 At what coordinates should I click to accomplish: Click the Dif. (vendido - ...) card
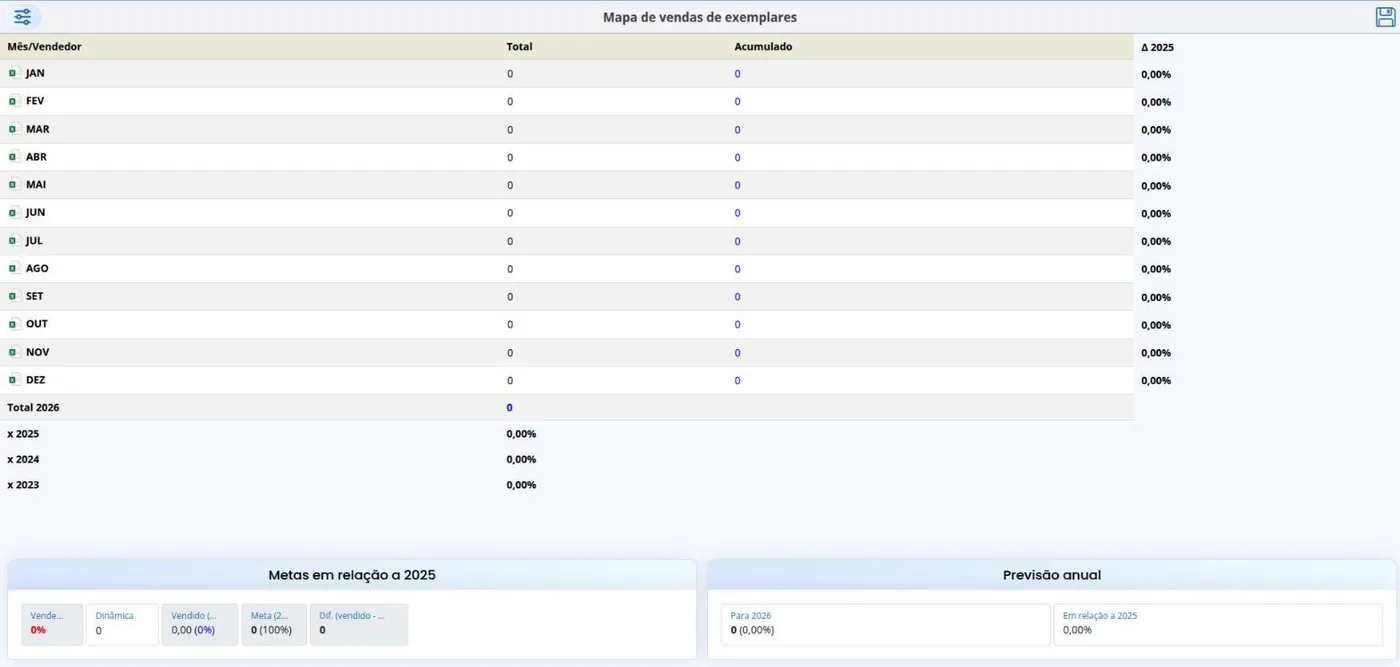[359, 624]
